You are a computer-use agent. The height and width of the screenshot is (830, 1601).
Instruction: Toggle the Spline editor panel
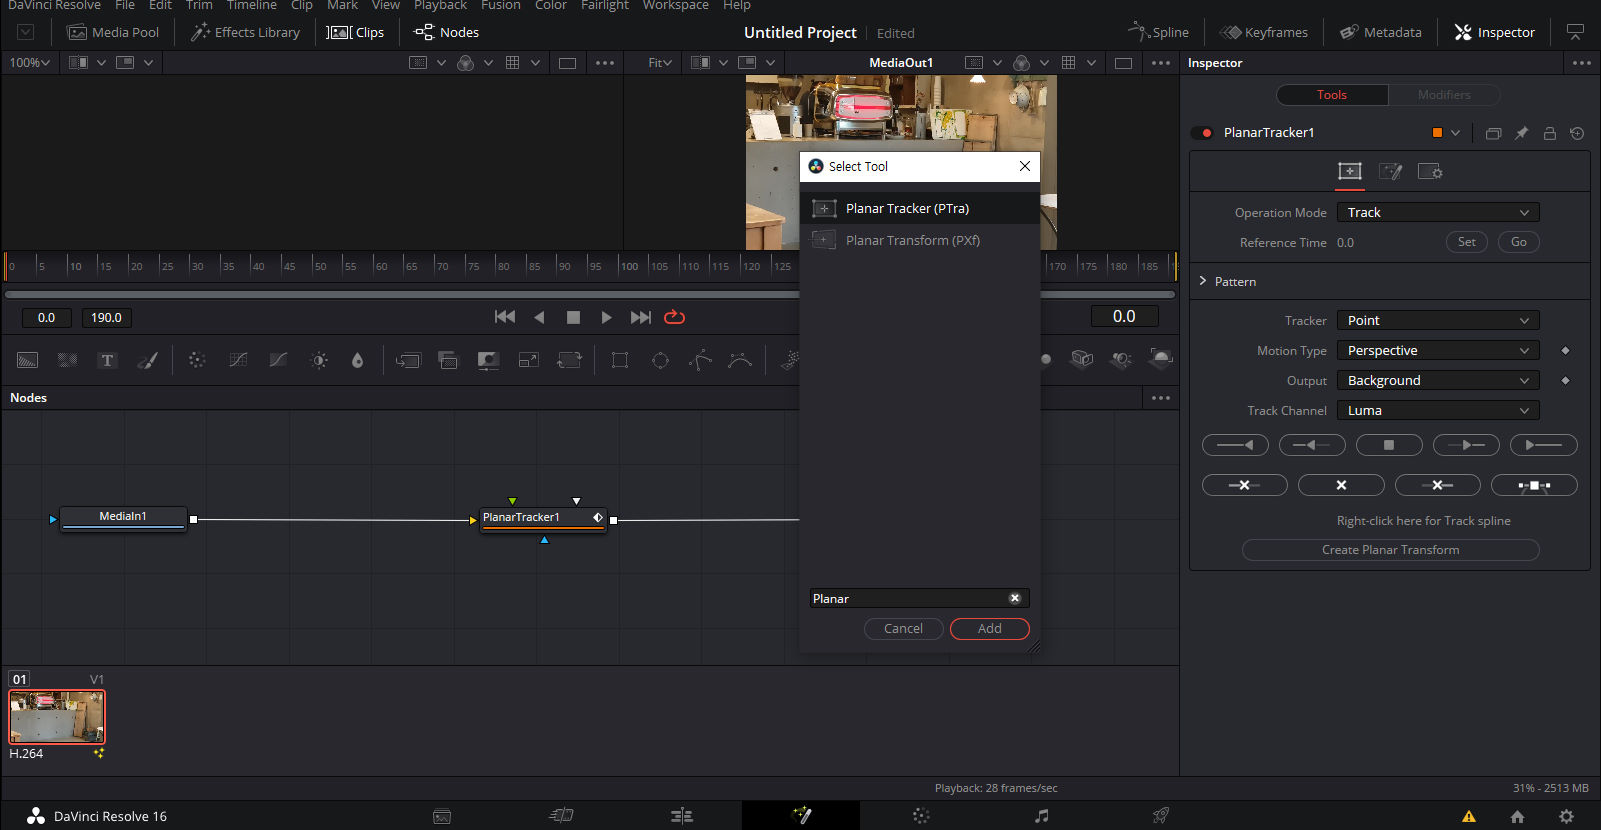pyautogui.click(x=1158, y=32)
